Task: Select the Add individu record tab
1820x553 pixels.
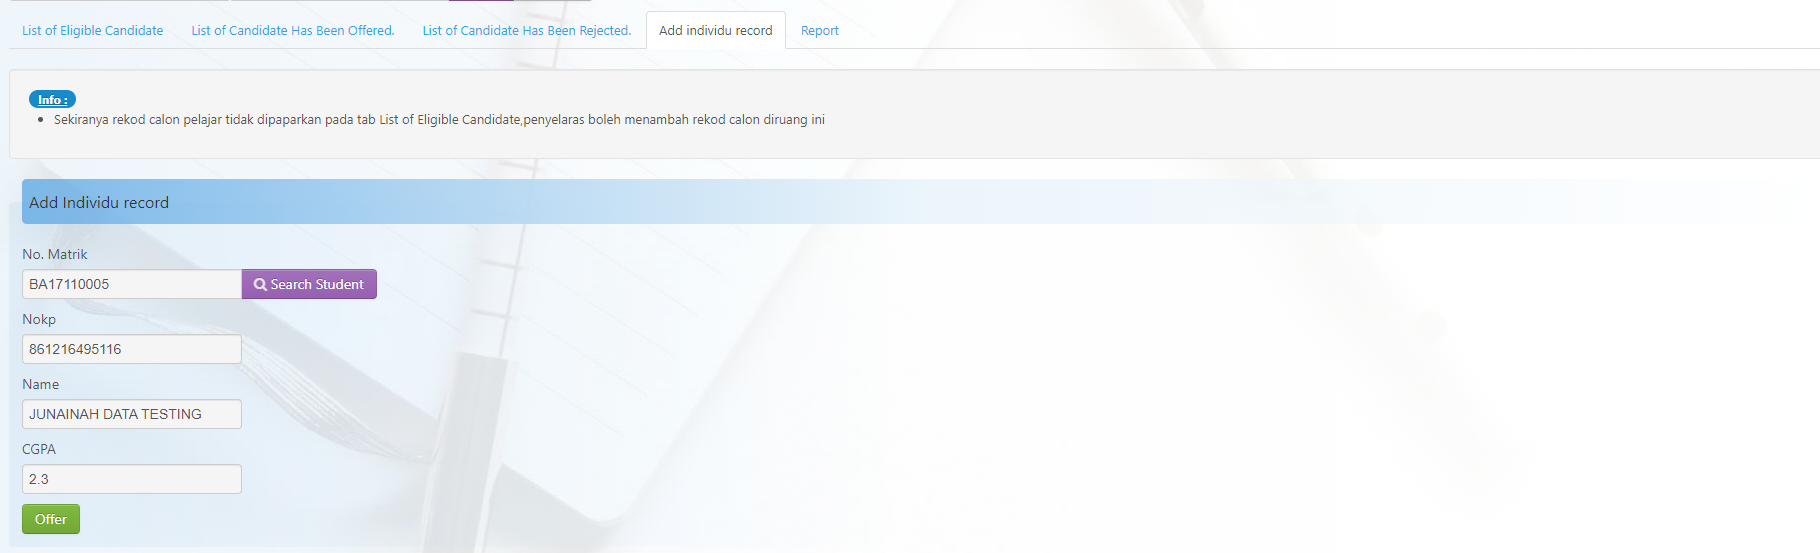Action: click(715, 31)
